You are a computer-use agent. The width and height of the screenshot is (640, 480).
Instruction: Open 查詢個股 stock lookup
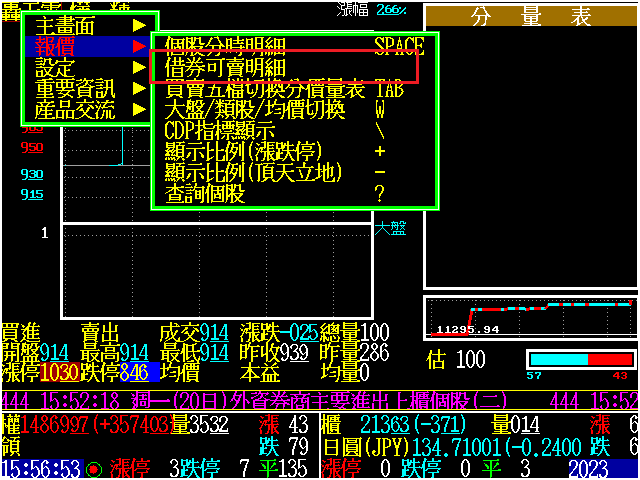tap(204, 194)
